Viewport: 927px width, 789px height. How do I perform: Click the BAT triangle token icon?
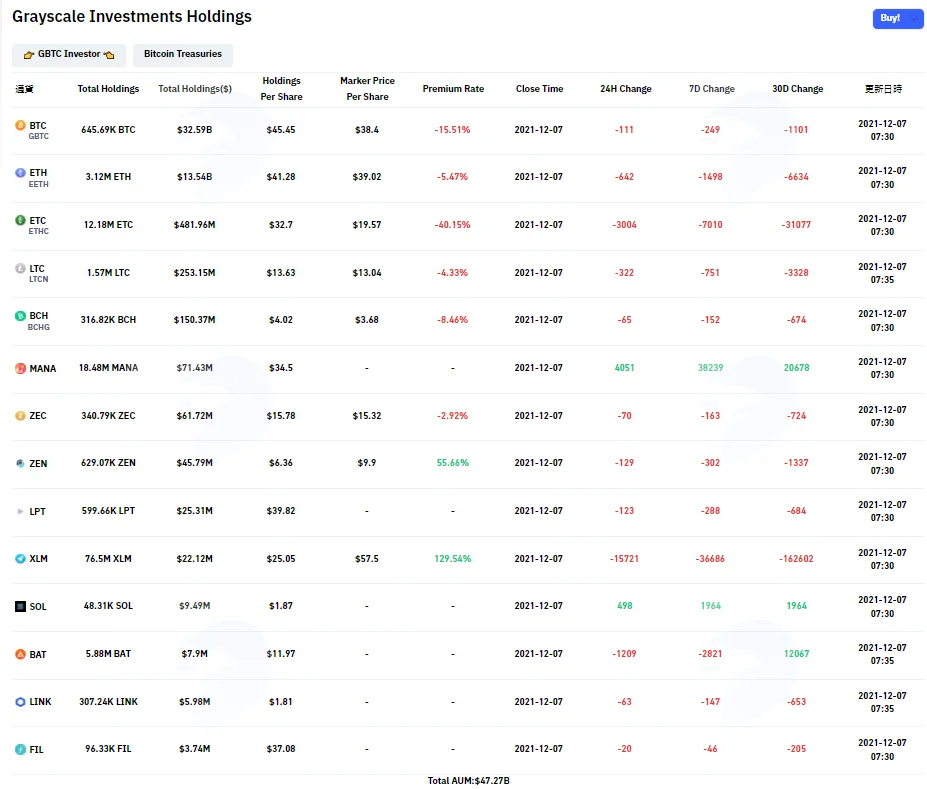pos(20,654)
